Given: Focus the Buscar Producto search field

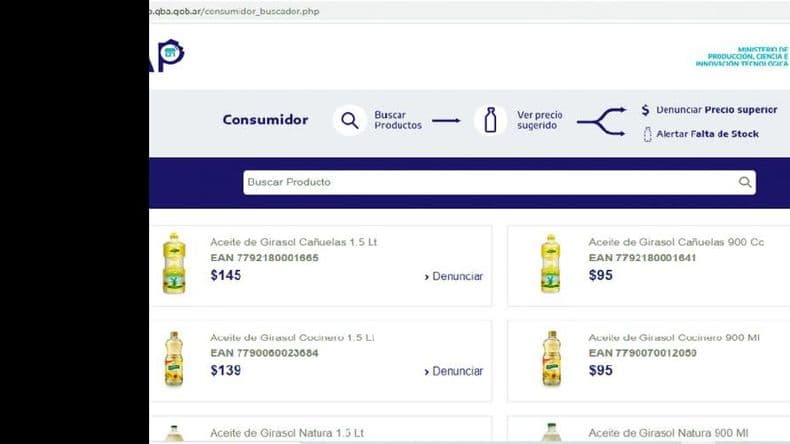Looking at the screenshot, I should pos(499,182).
